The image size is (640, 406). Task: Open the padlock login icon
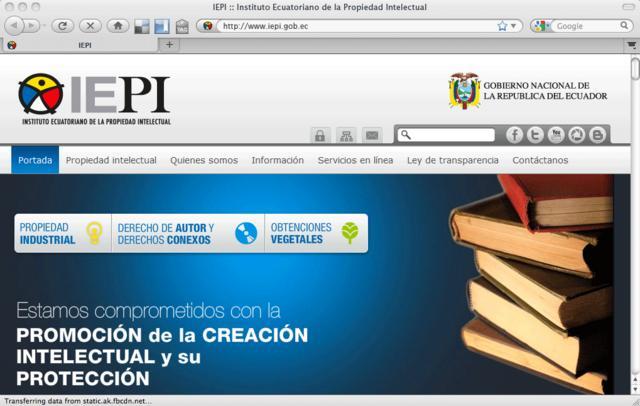[x=320, y=135]
